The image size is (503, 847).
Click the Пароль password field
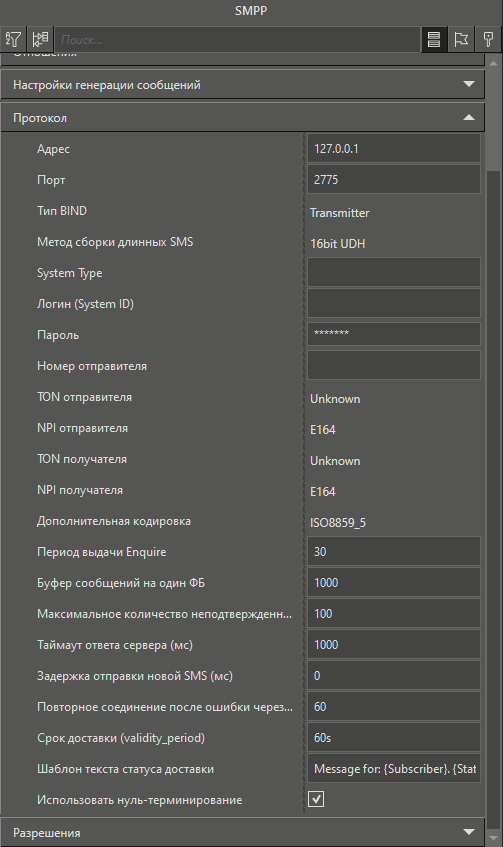(x=394, y=334)
